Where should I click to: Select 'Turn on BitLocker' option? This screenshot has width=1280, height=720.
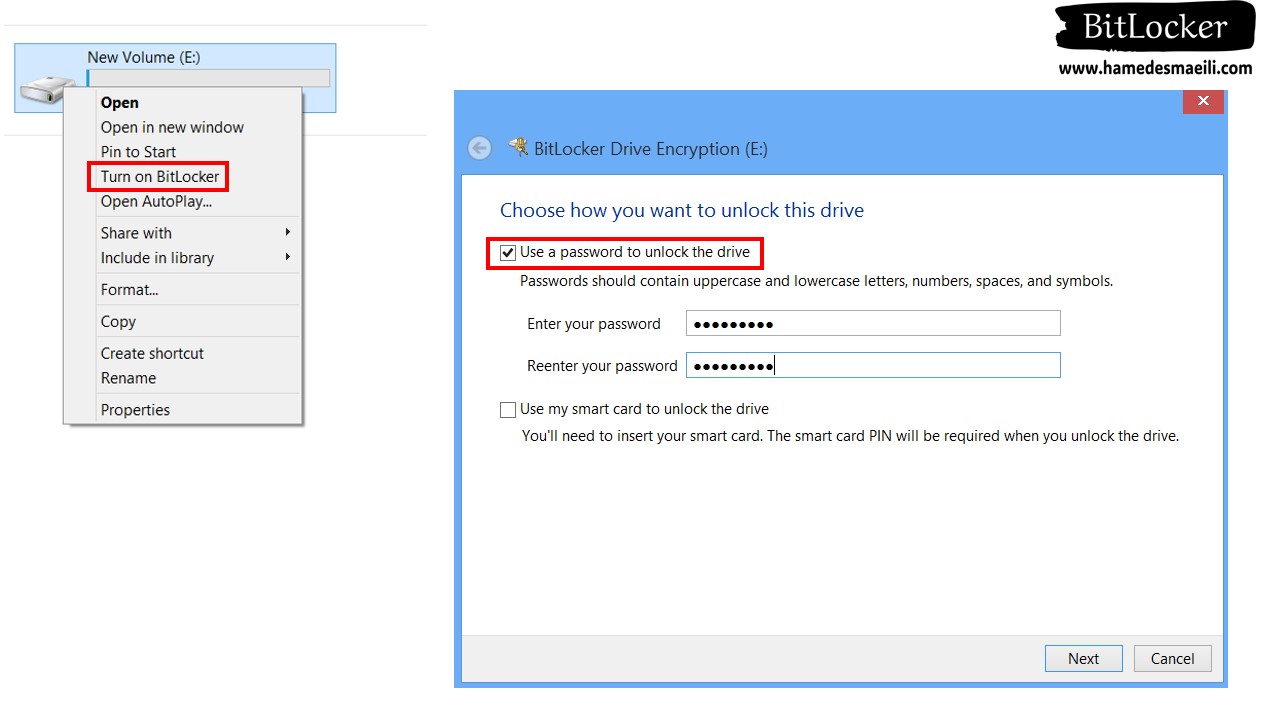(x=183, y=177)
